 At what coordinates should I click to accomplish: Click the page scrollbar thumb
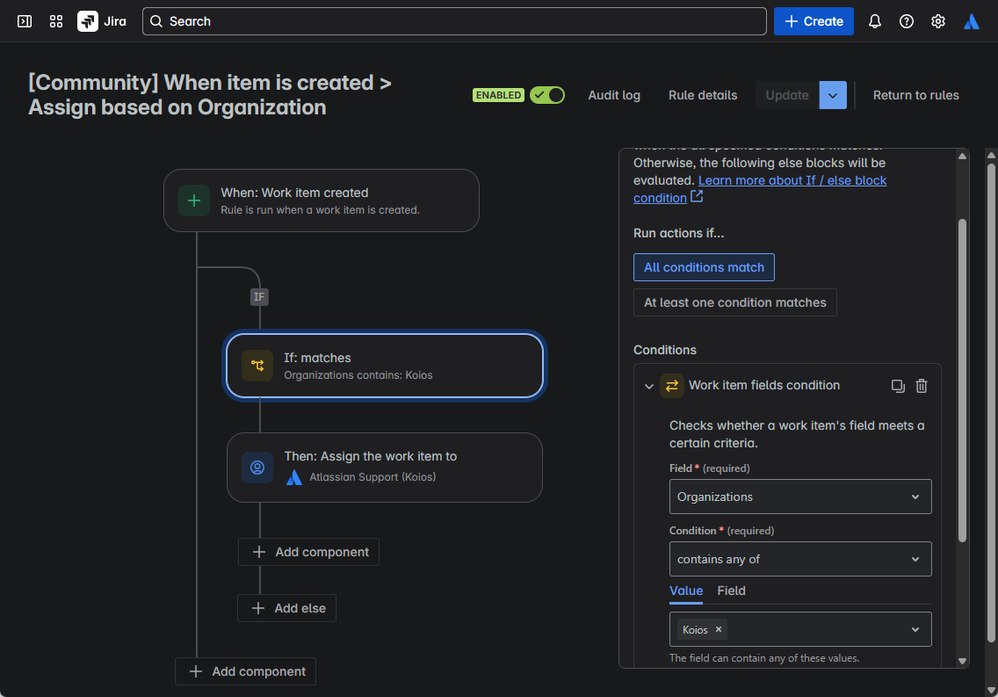click(x=991, y=402)
